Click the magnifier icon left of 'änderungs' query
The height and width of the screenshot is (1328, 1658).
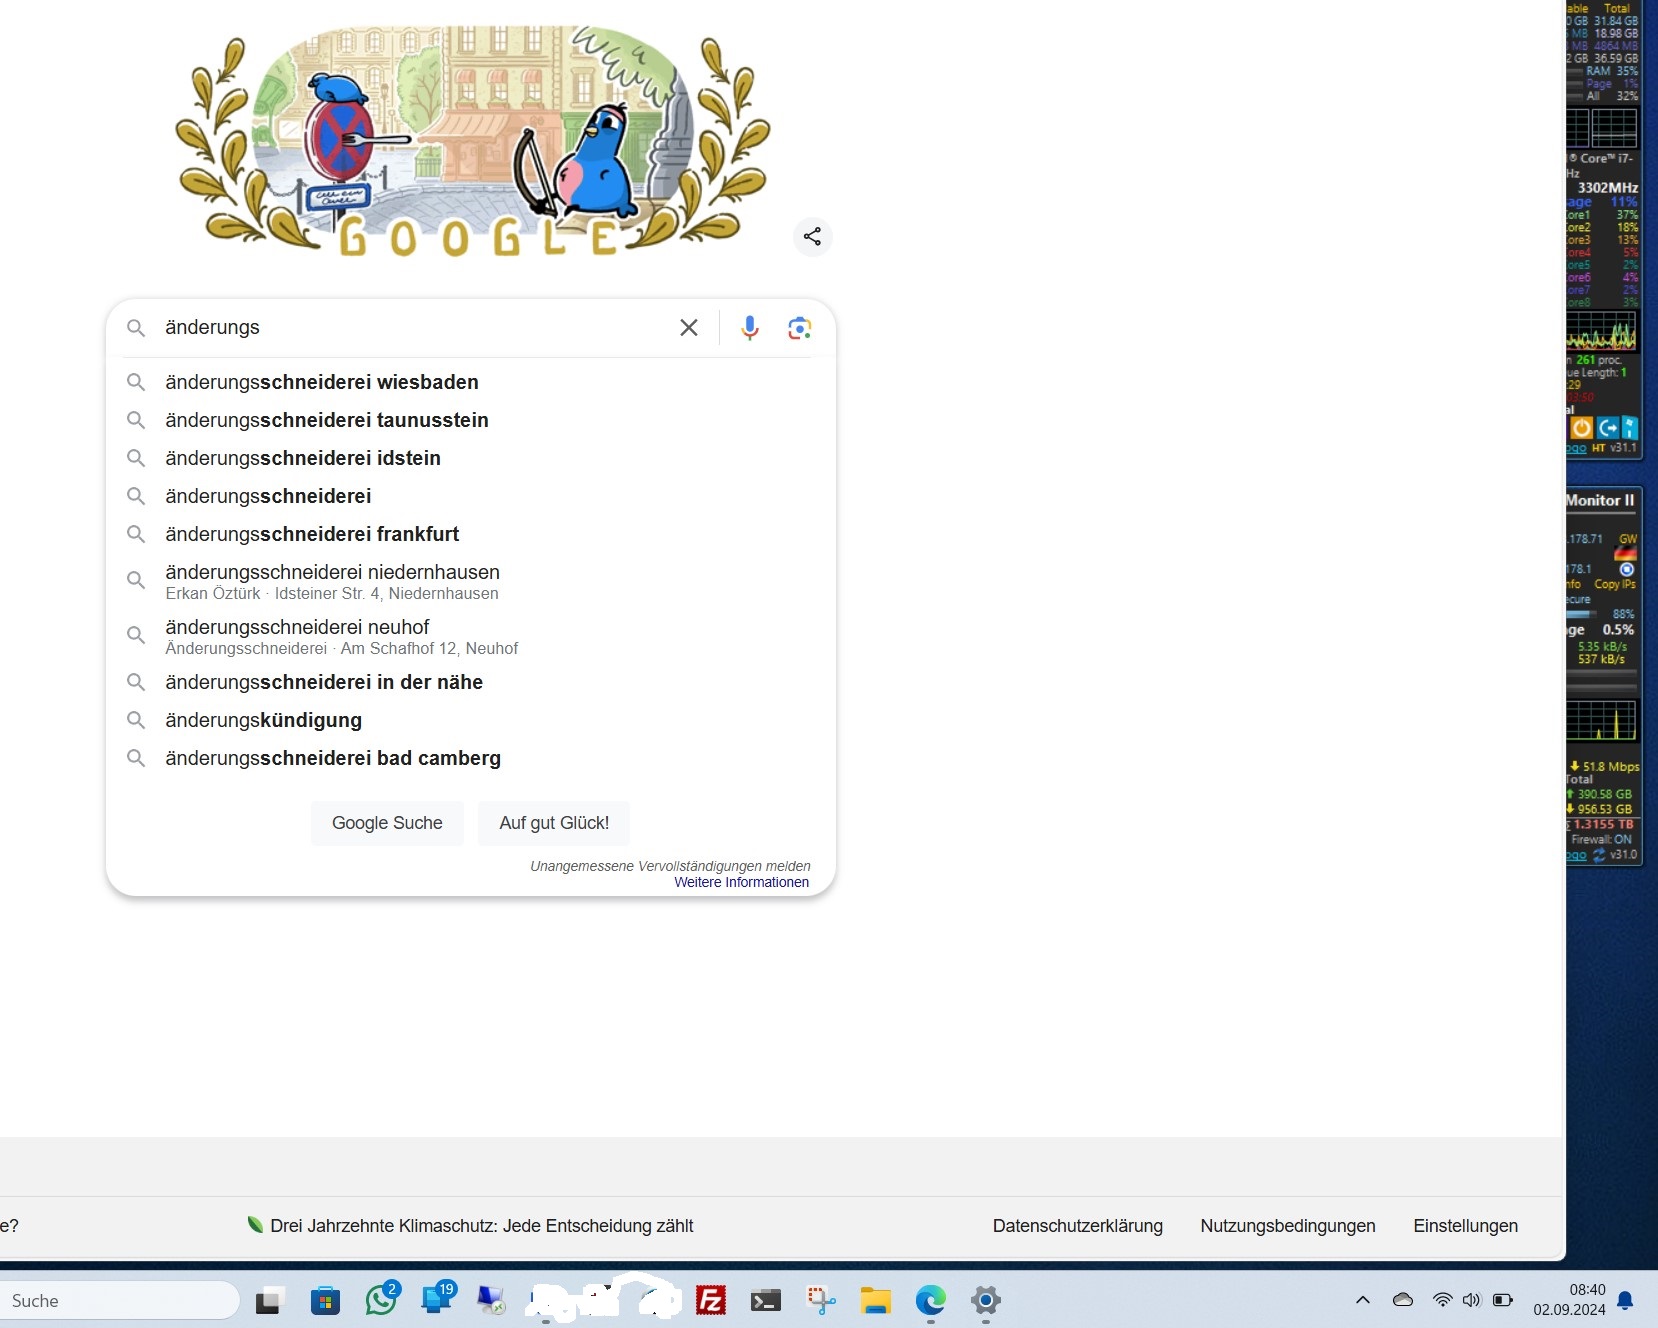point(136,327)
